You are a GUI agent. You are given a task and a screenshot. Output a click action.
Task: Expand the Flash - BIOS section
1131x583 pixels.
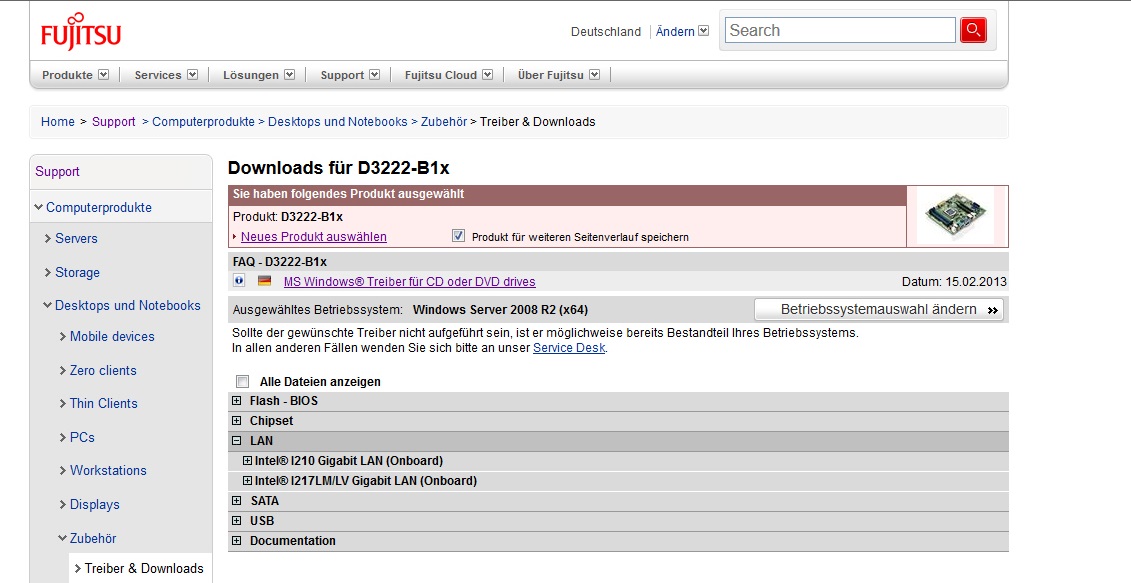click(x=237, y=400)
